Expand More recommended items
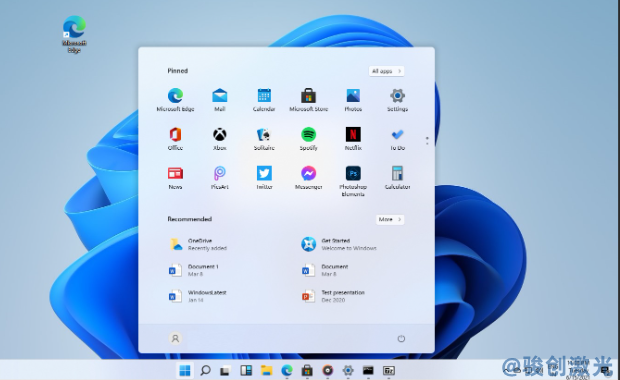The width and height of the screenshot is (620, 380). [390, 219]
